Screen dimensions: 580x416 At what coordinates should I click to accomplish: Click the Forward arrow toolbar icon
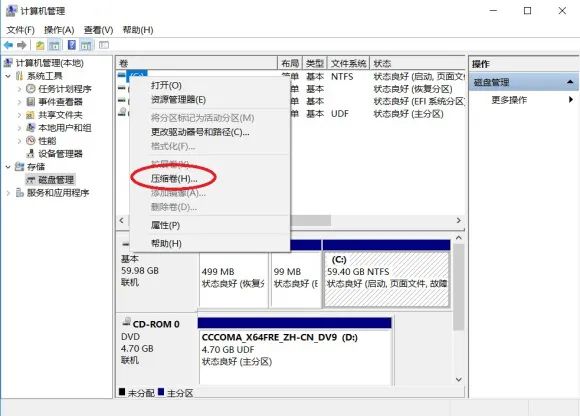tap(22, 45)
